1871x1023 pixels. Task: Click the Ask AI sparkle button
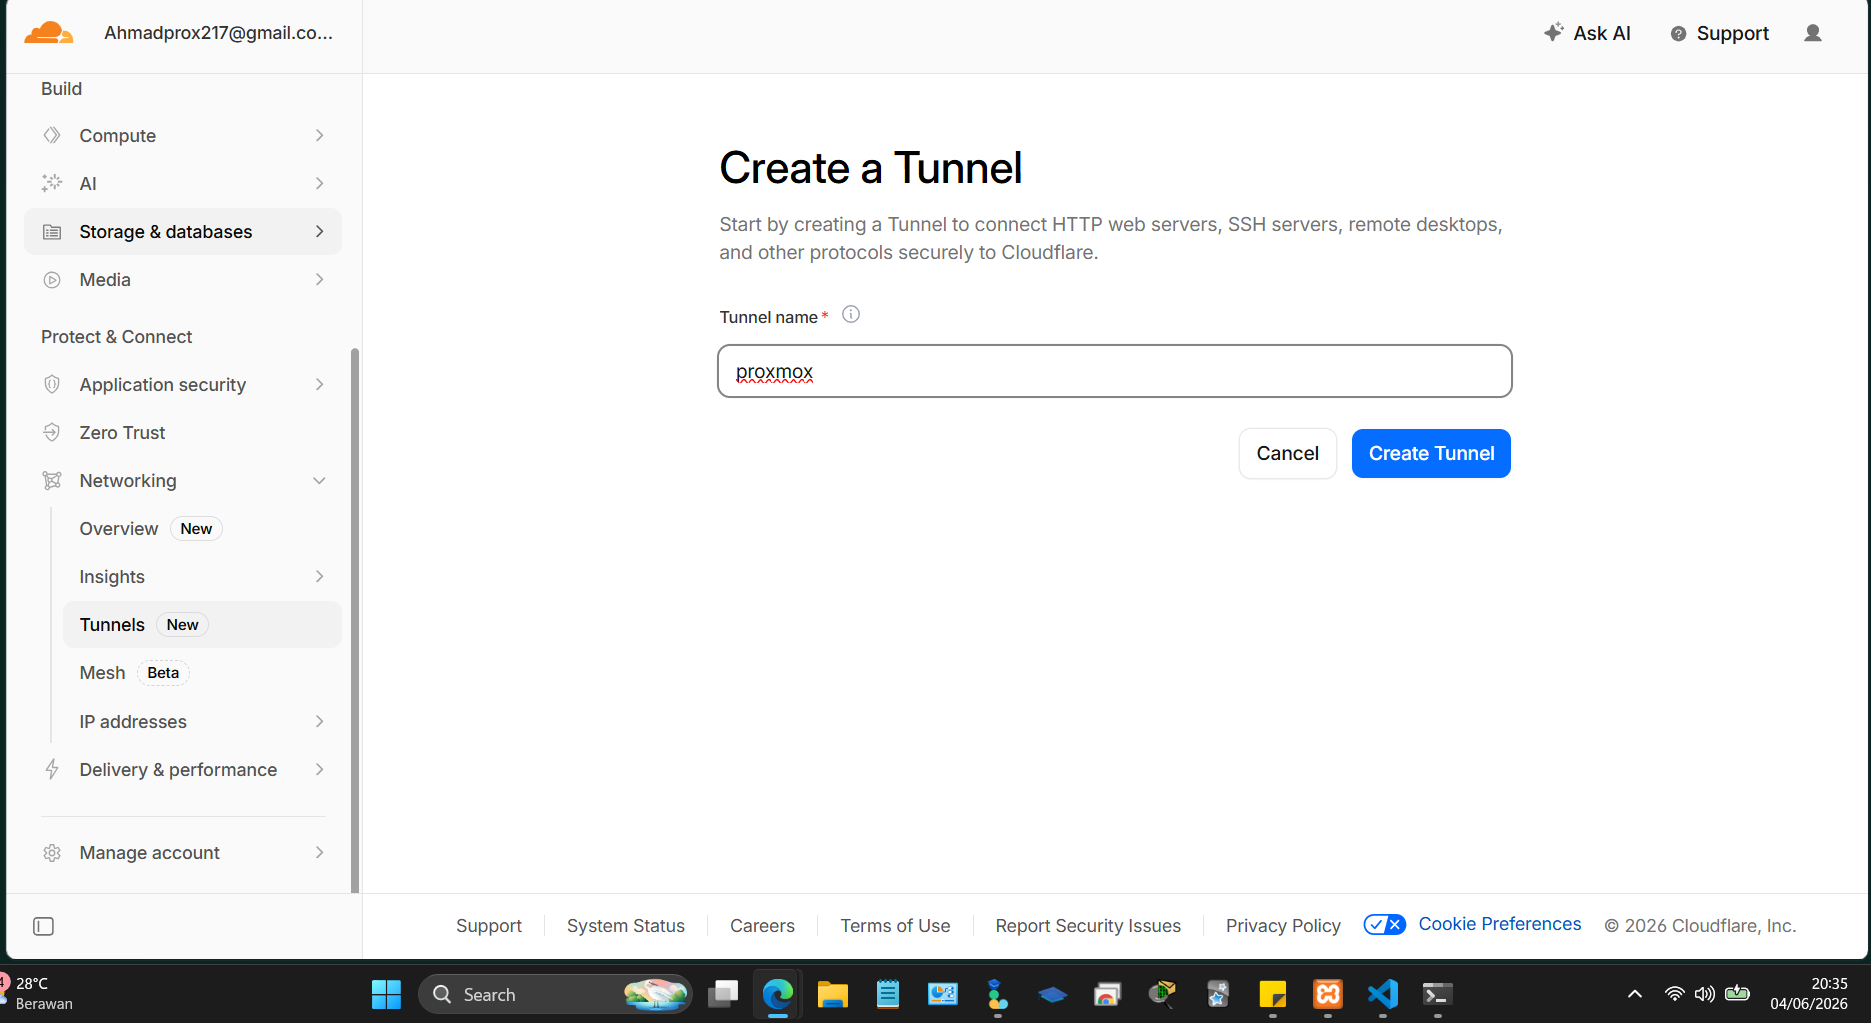coord(1587,33)
